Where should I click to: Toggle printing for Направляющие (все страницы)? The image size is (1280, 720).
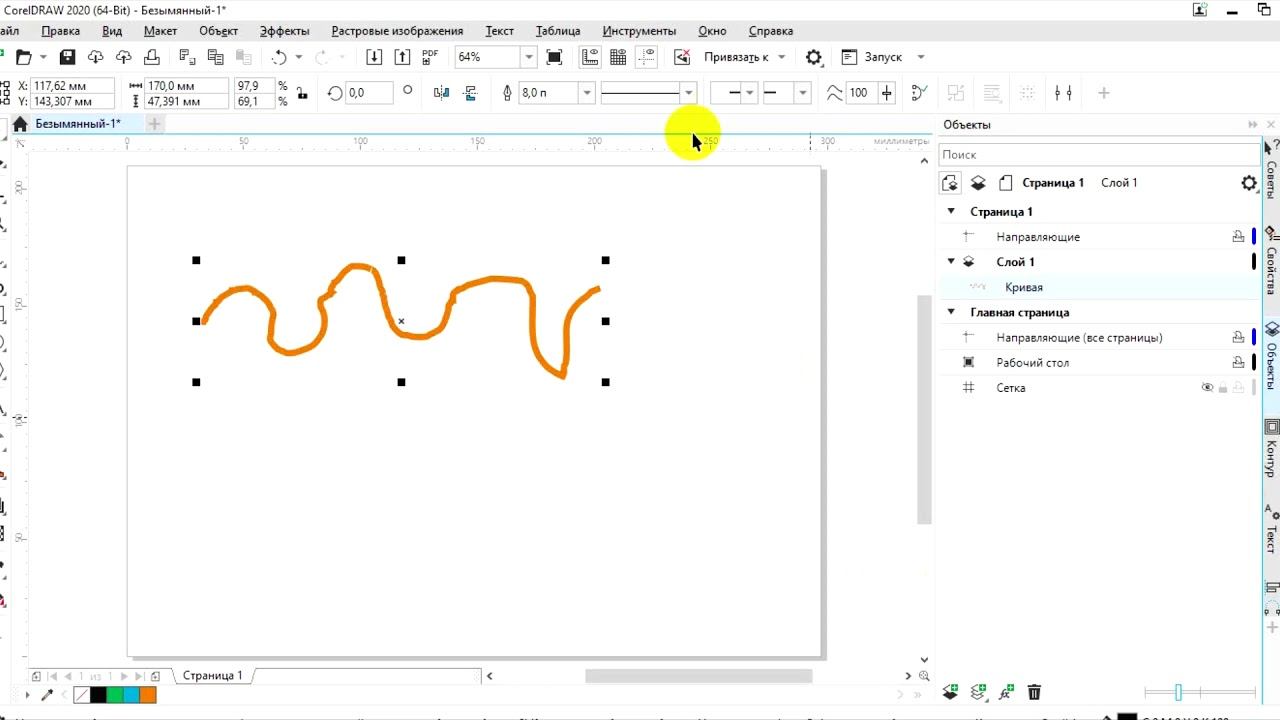click(1238, 337)
